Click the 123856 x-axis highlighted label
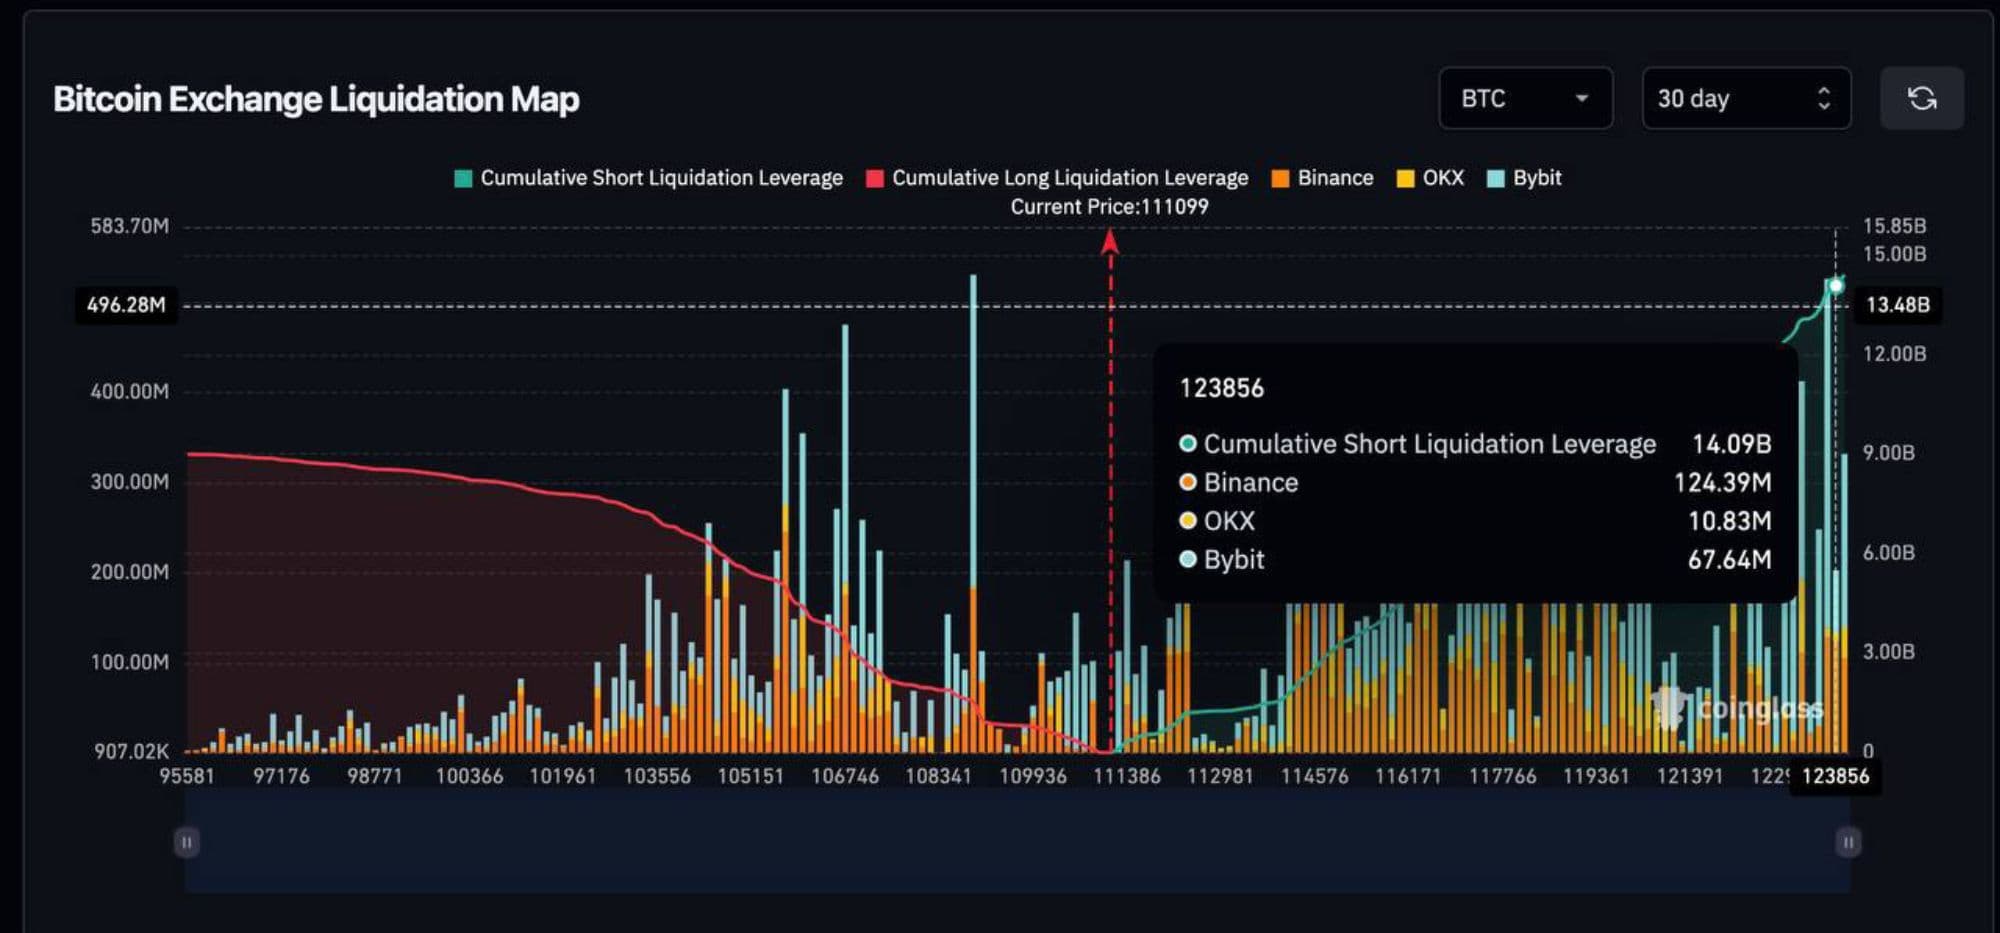 (x=1835, y=776)
